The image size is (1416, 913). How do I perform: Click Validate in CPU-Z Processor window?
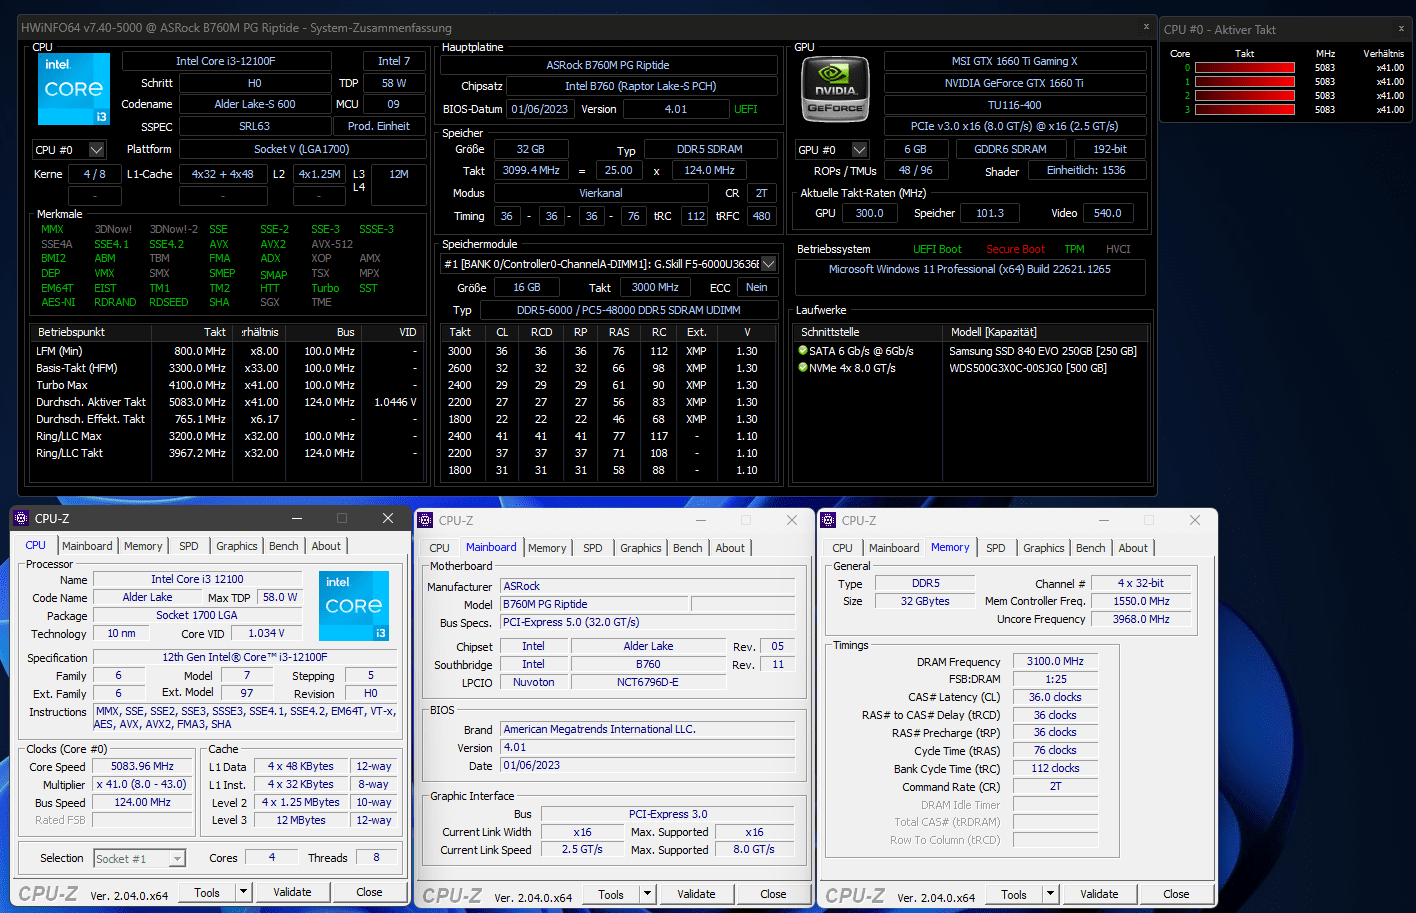(292, 892)
